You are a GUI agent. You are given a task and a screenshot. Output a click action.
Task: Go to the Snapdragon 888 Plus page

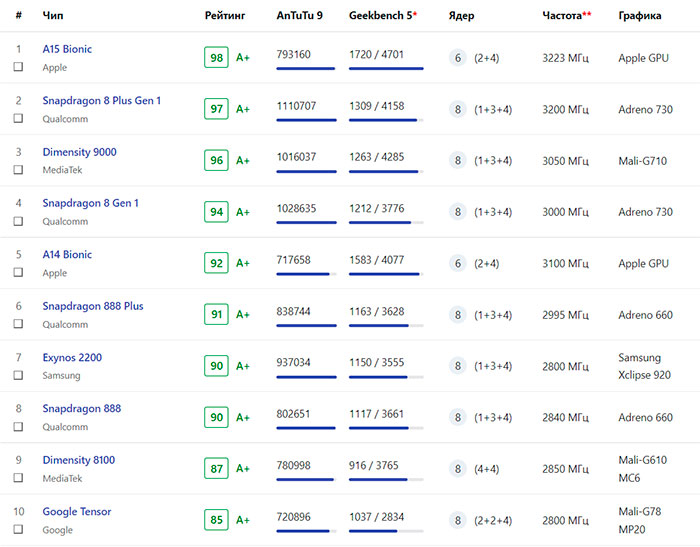pos(93,306)
